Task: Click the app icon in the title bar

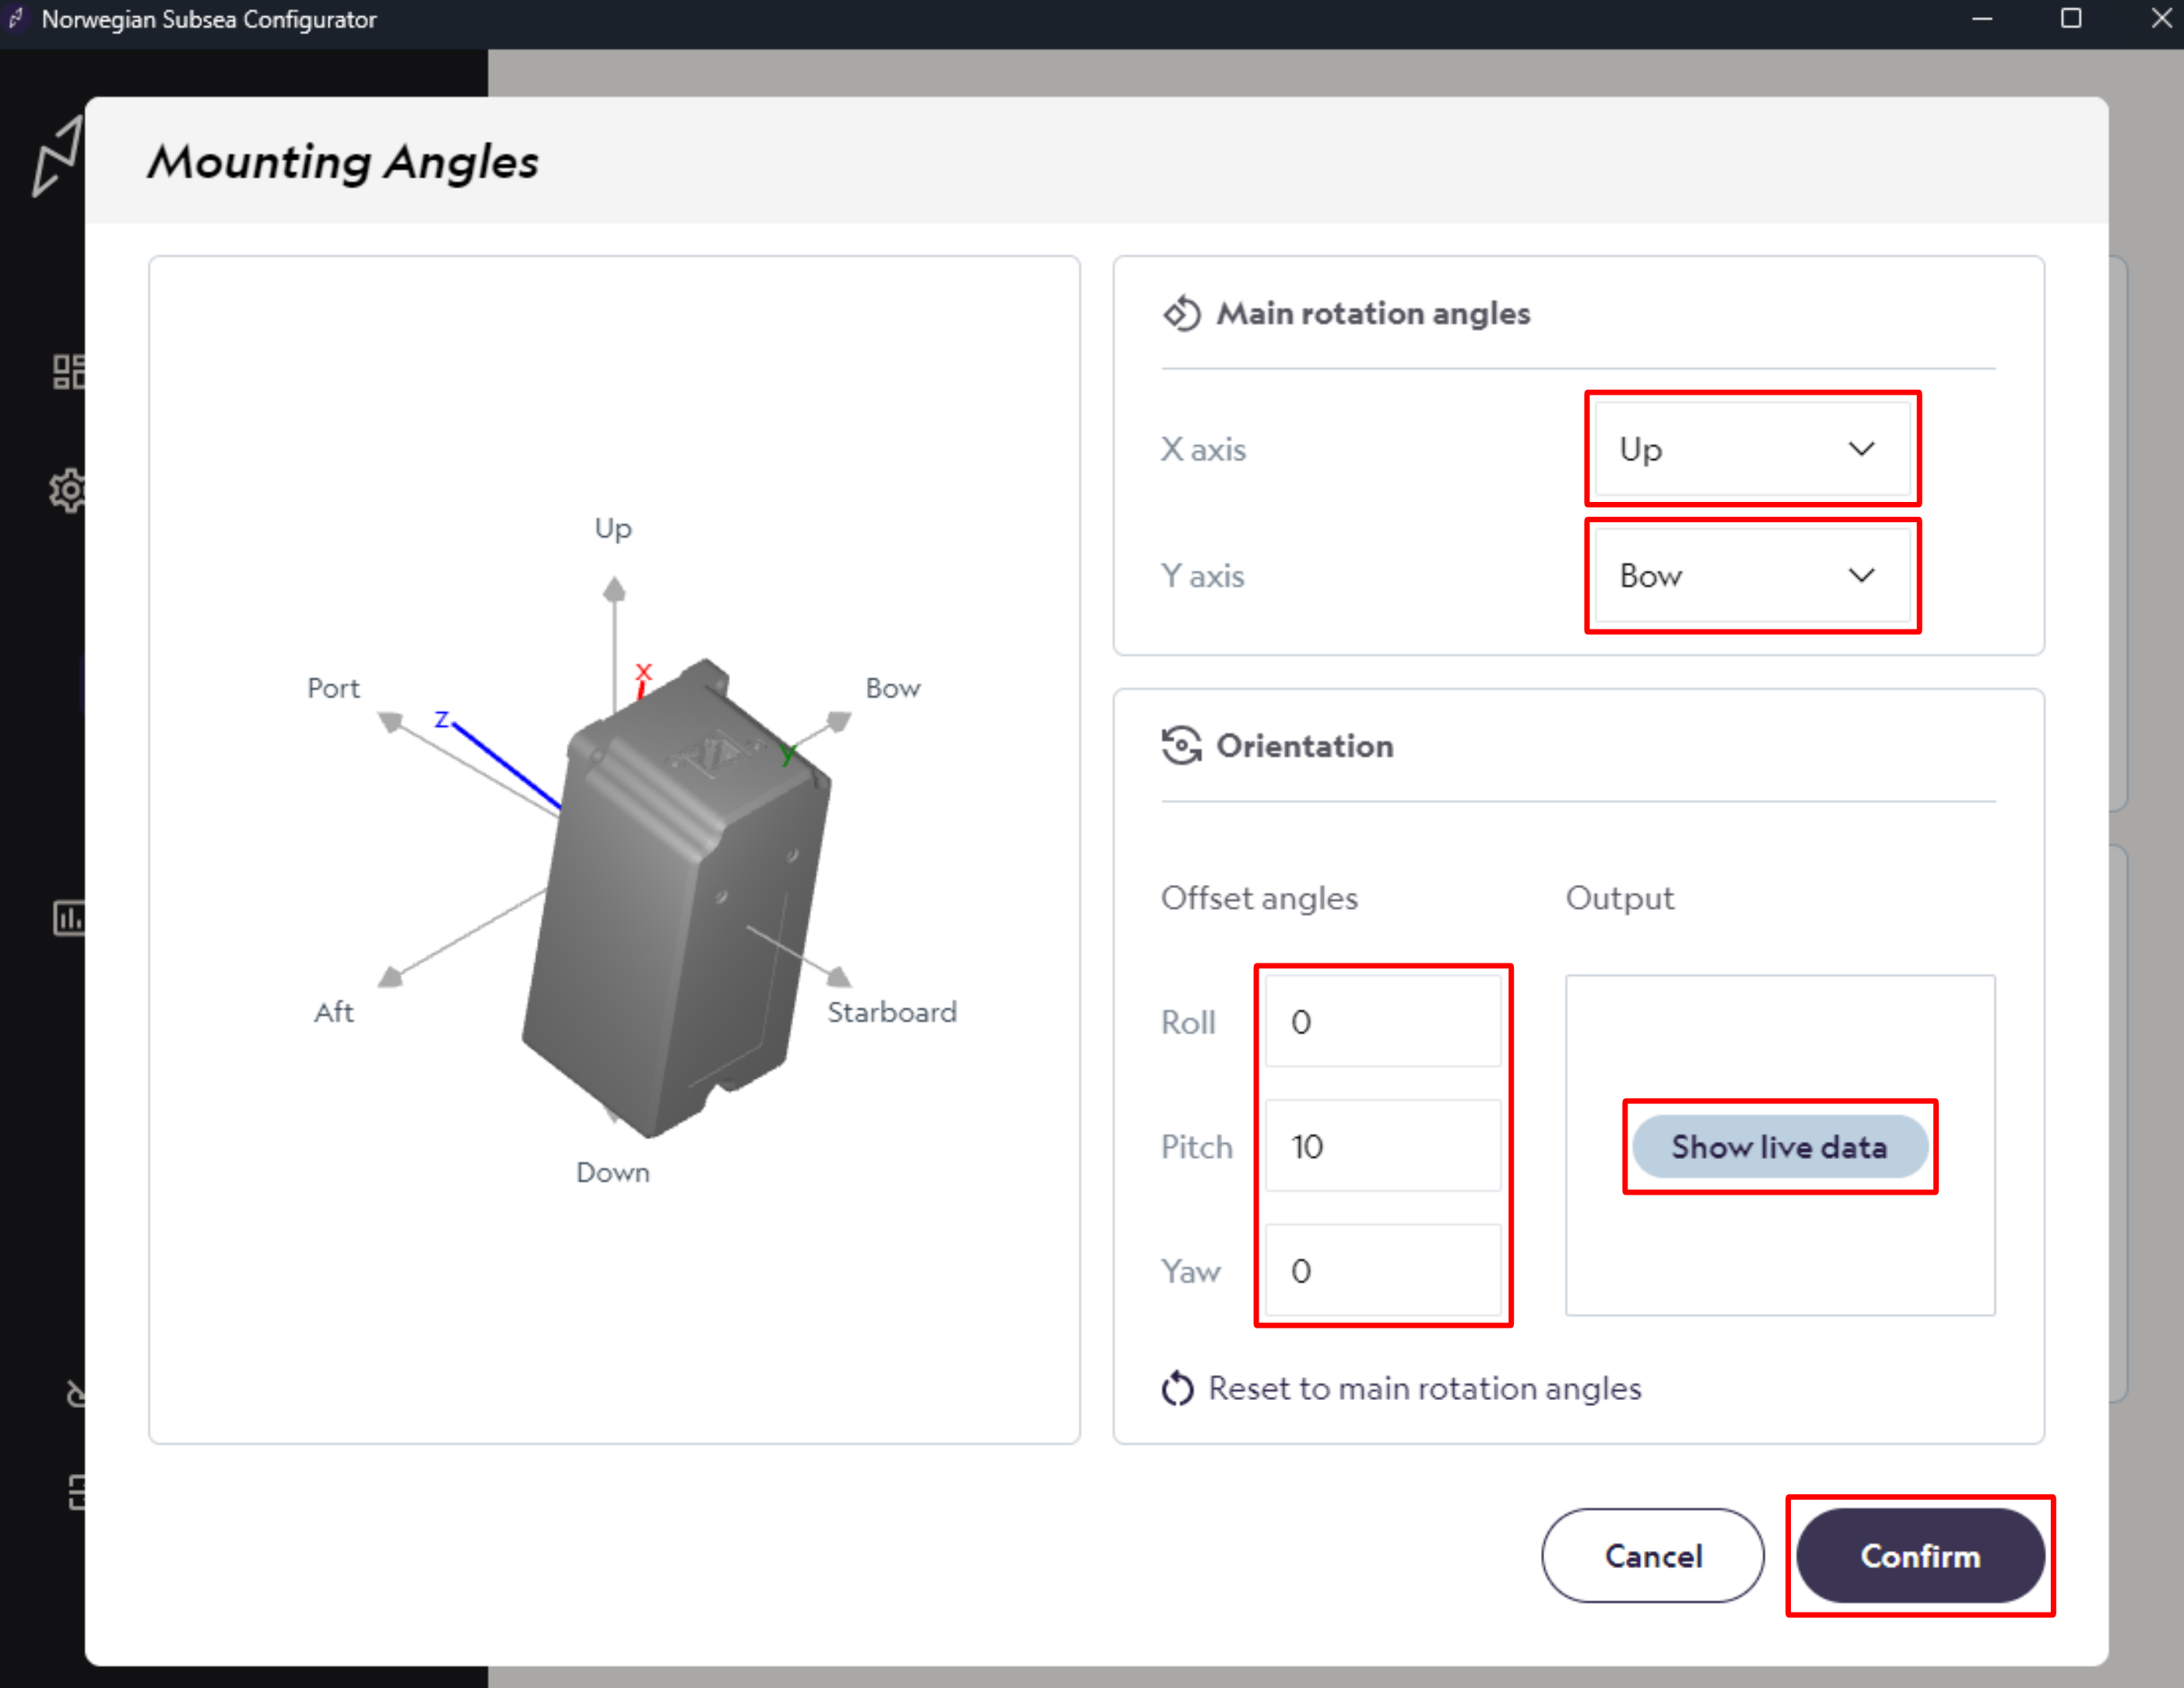Action: pos(16,19)
